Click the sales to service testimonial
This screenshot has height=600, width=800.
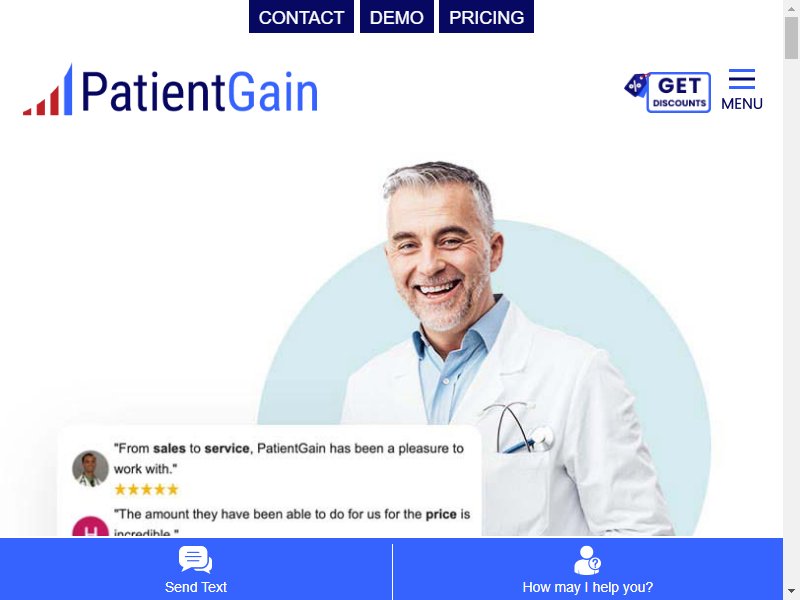(289, 458)
